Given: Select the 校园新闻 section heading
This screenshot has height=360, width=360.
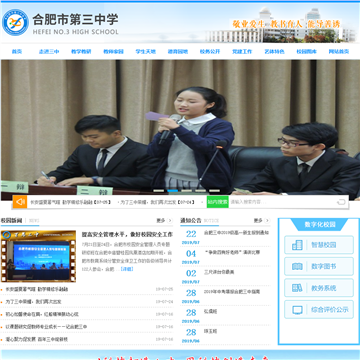Looking at the screenshot, I should point(11,221).
